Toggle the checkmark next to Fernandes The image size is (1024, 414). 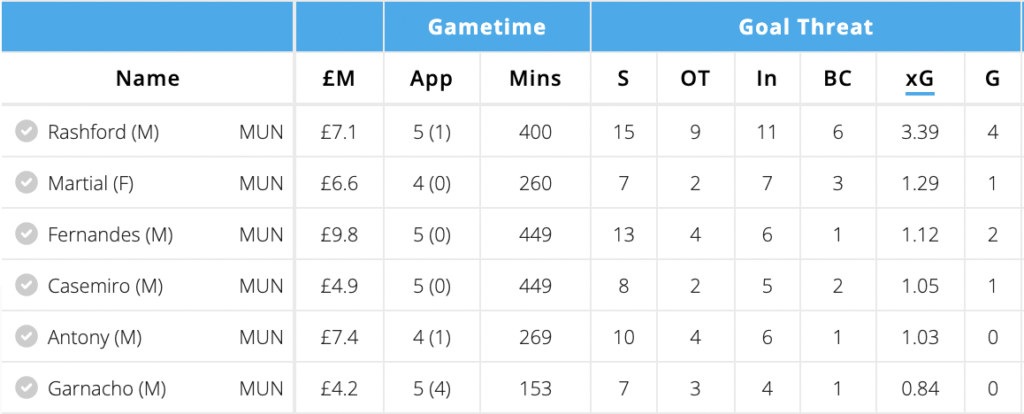(27, 234)
